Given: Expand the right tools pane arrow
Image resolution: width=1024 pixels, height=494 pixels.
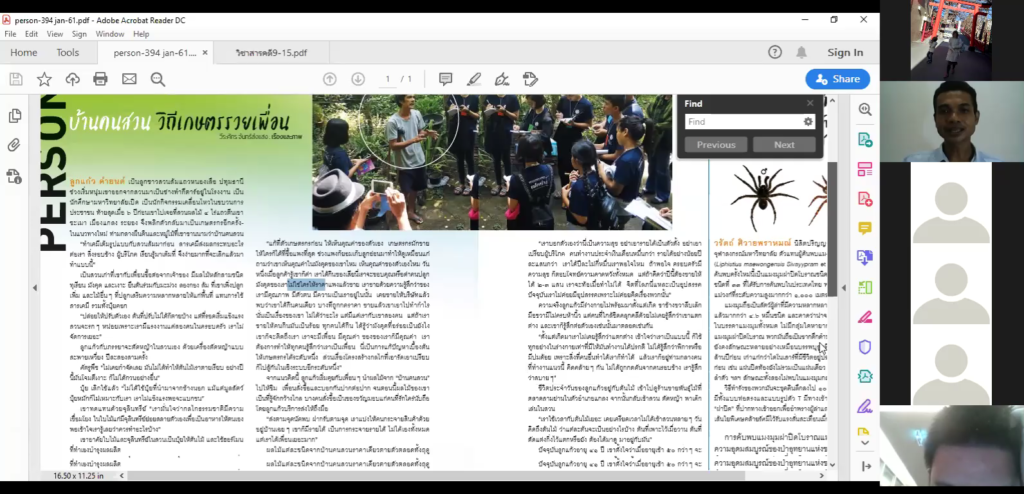Looking at the screenshot, I should [x=866, y=467].
